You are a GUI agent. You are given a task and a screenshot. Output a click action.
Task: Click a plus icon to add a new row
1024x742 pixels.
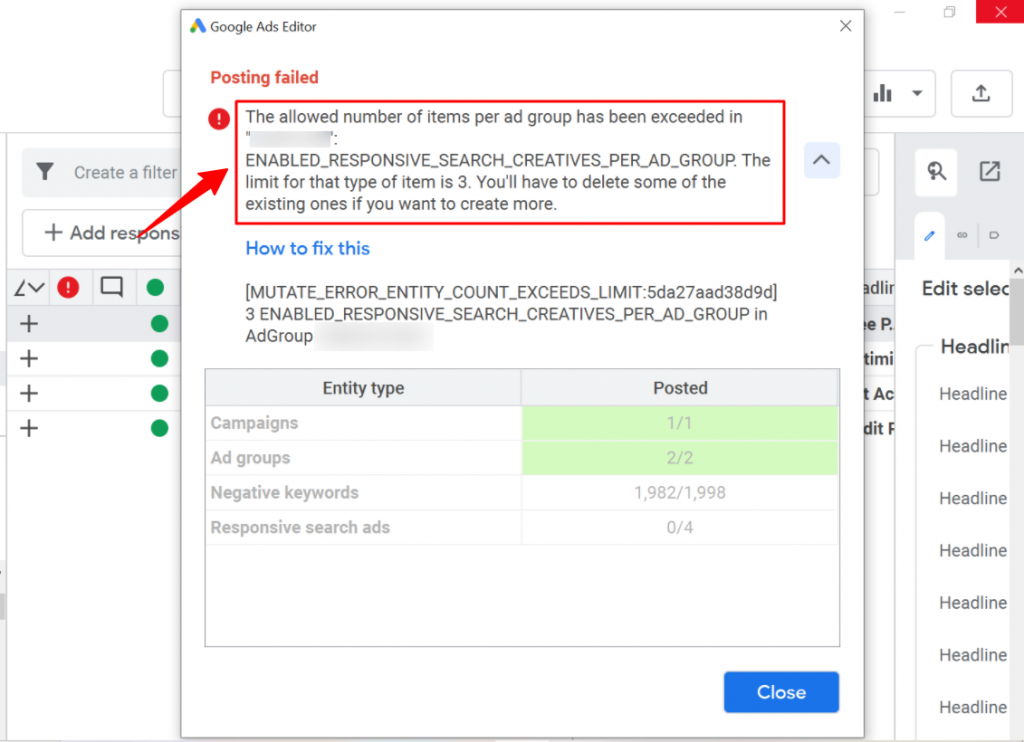click(x=28, y=323)
